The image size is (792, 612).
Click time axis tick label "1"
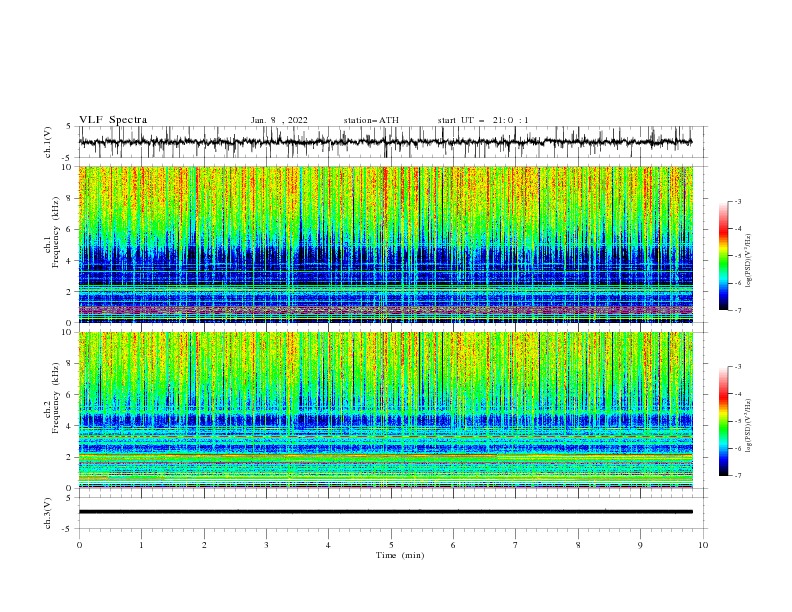tap(141, 545)
